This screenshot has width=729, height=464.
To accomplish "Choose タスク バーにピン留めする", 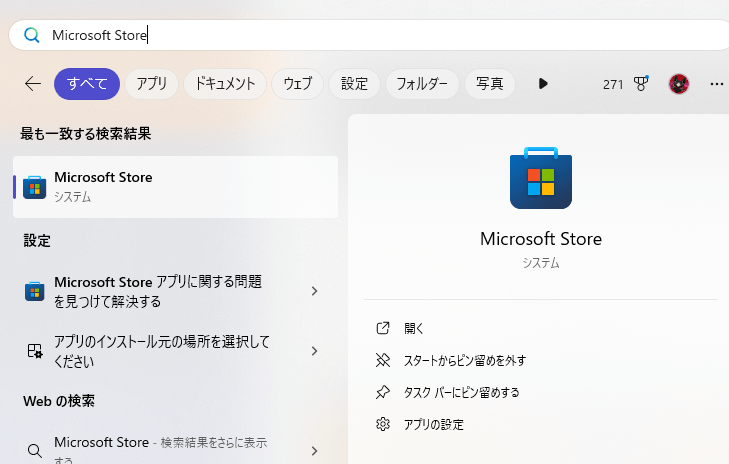I will pos(461,392).
